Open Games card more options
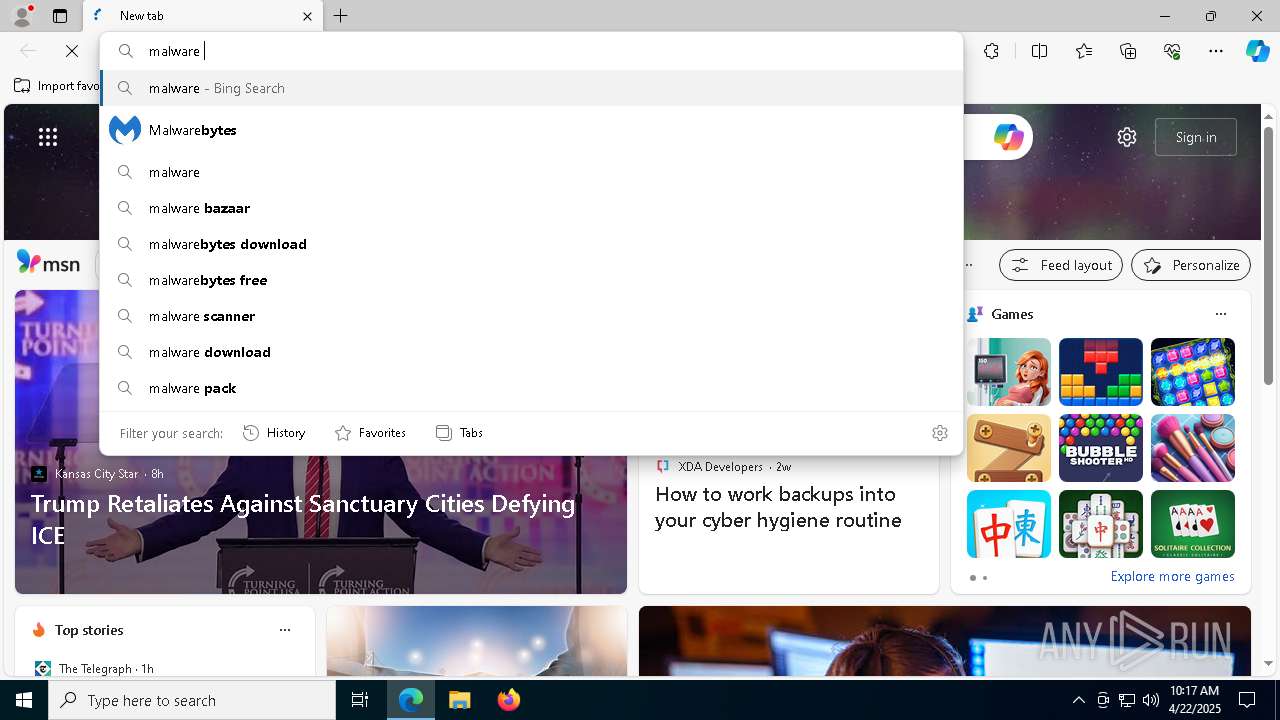 click(1221, 314)
